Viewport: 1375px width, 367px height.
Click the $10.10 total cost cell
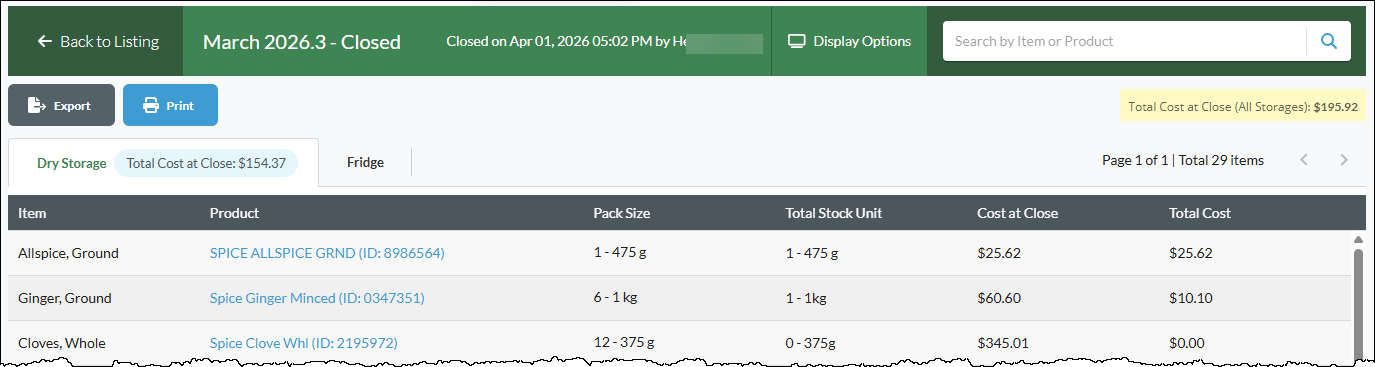pos(1190,298)
